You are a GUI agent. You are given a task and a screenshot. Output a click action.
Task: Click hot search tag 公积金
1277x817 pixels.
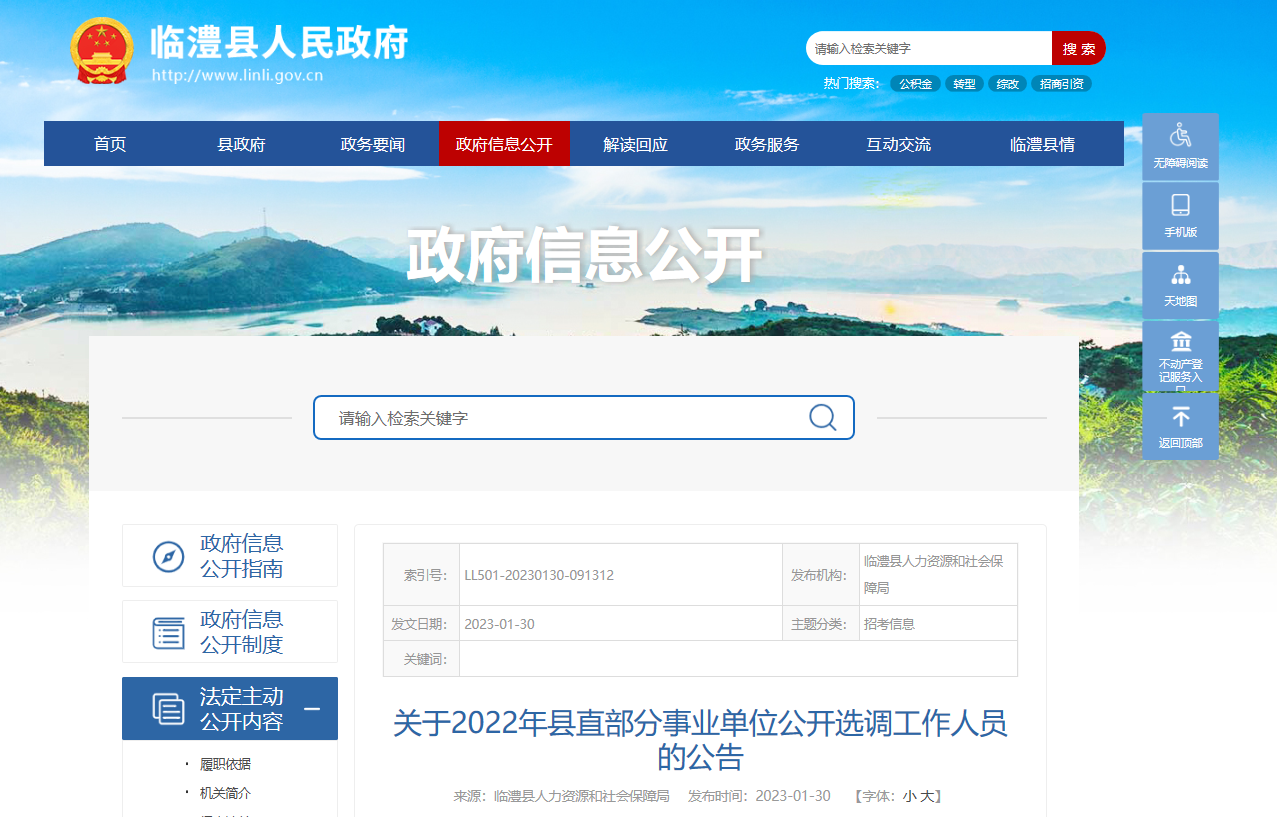(915, 84)
